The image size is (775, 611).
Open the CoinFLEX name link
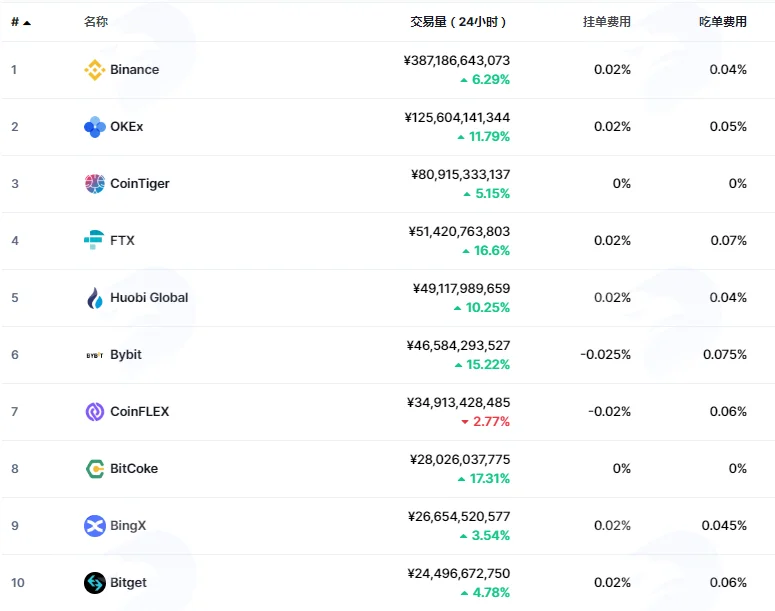[x=139, y=412]
